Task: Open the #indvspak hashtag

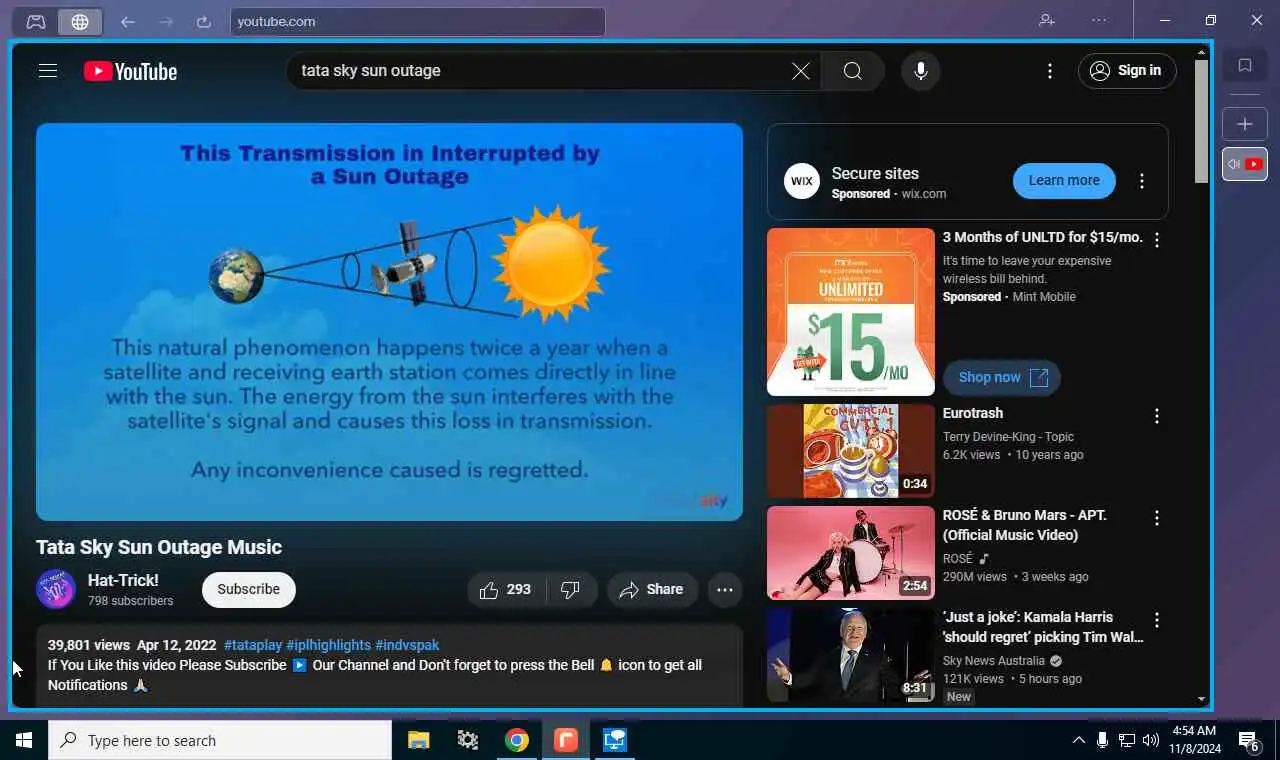Action: (407, 645)
